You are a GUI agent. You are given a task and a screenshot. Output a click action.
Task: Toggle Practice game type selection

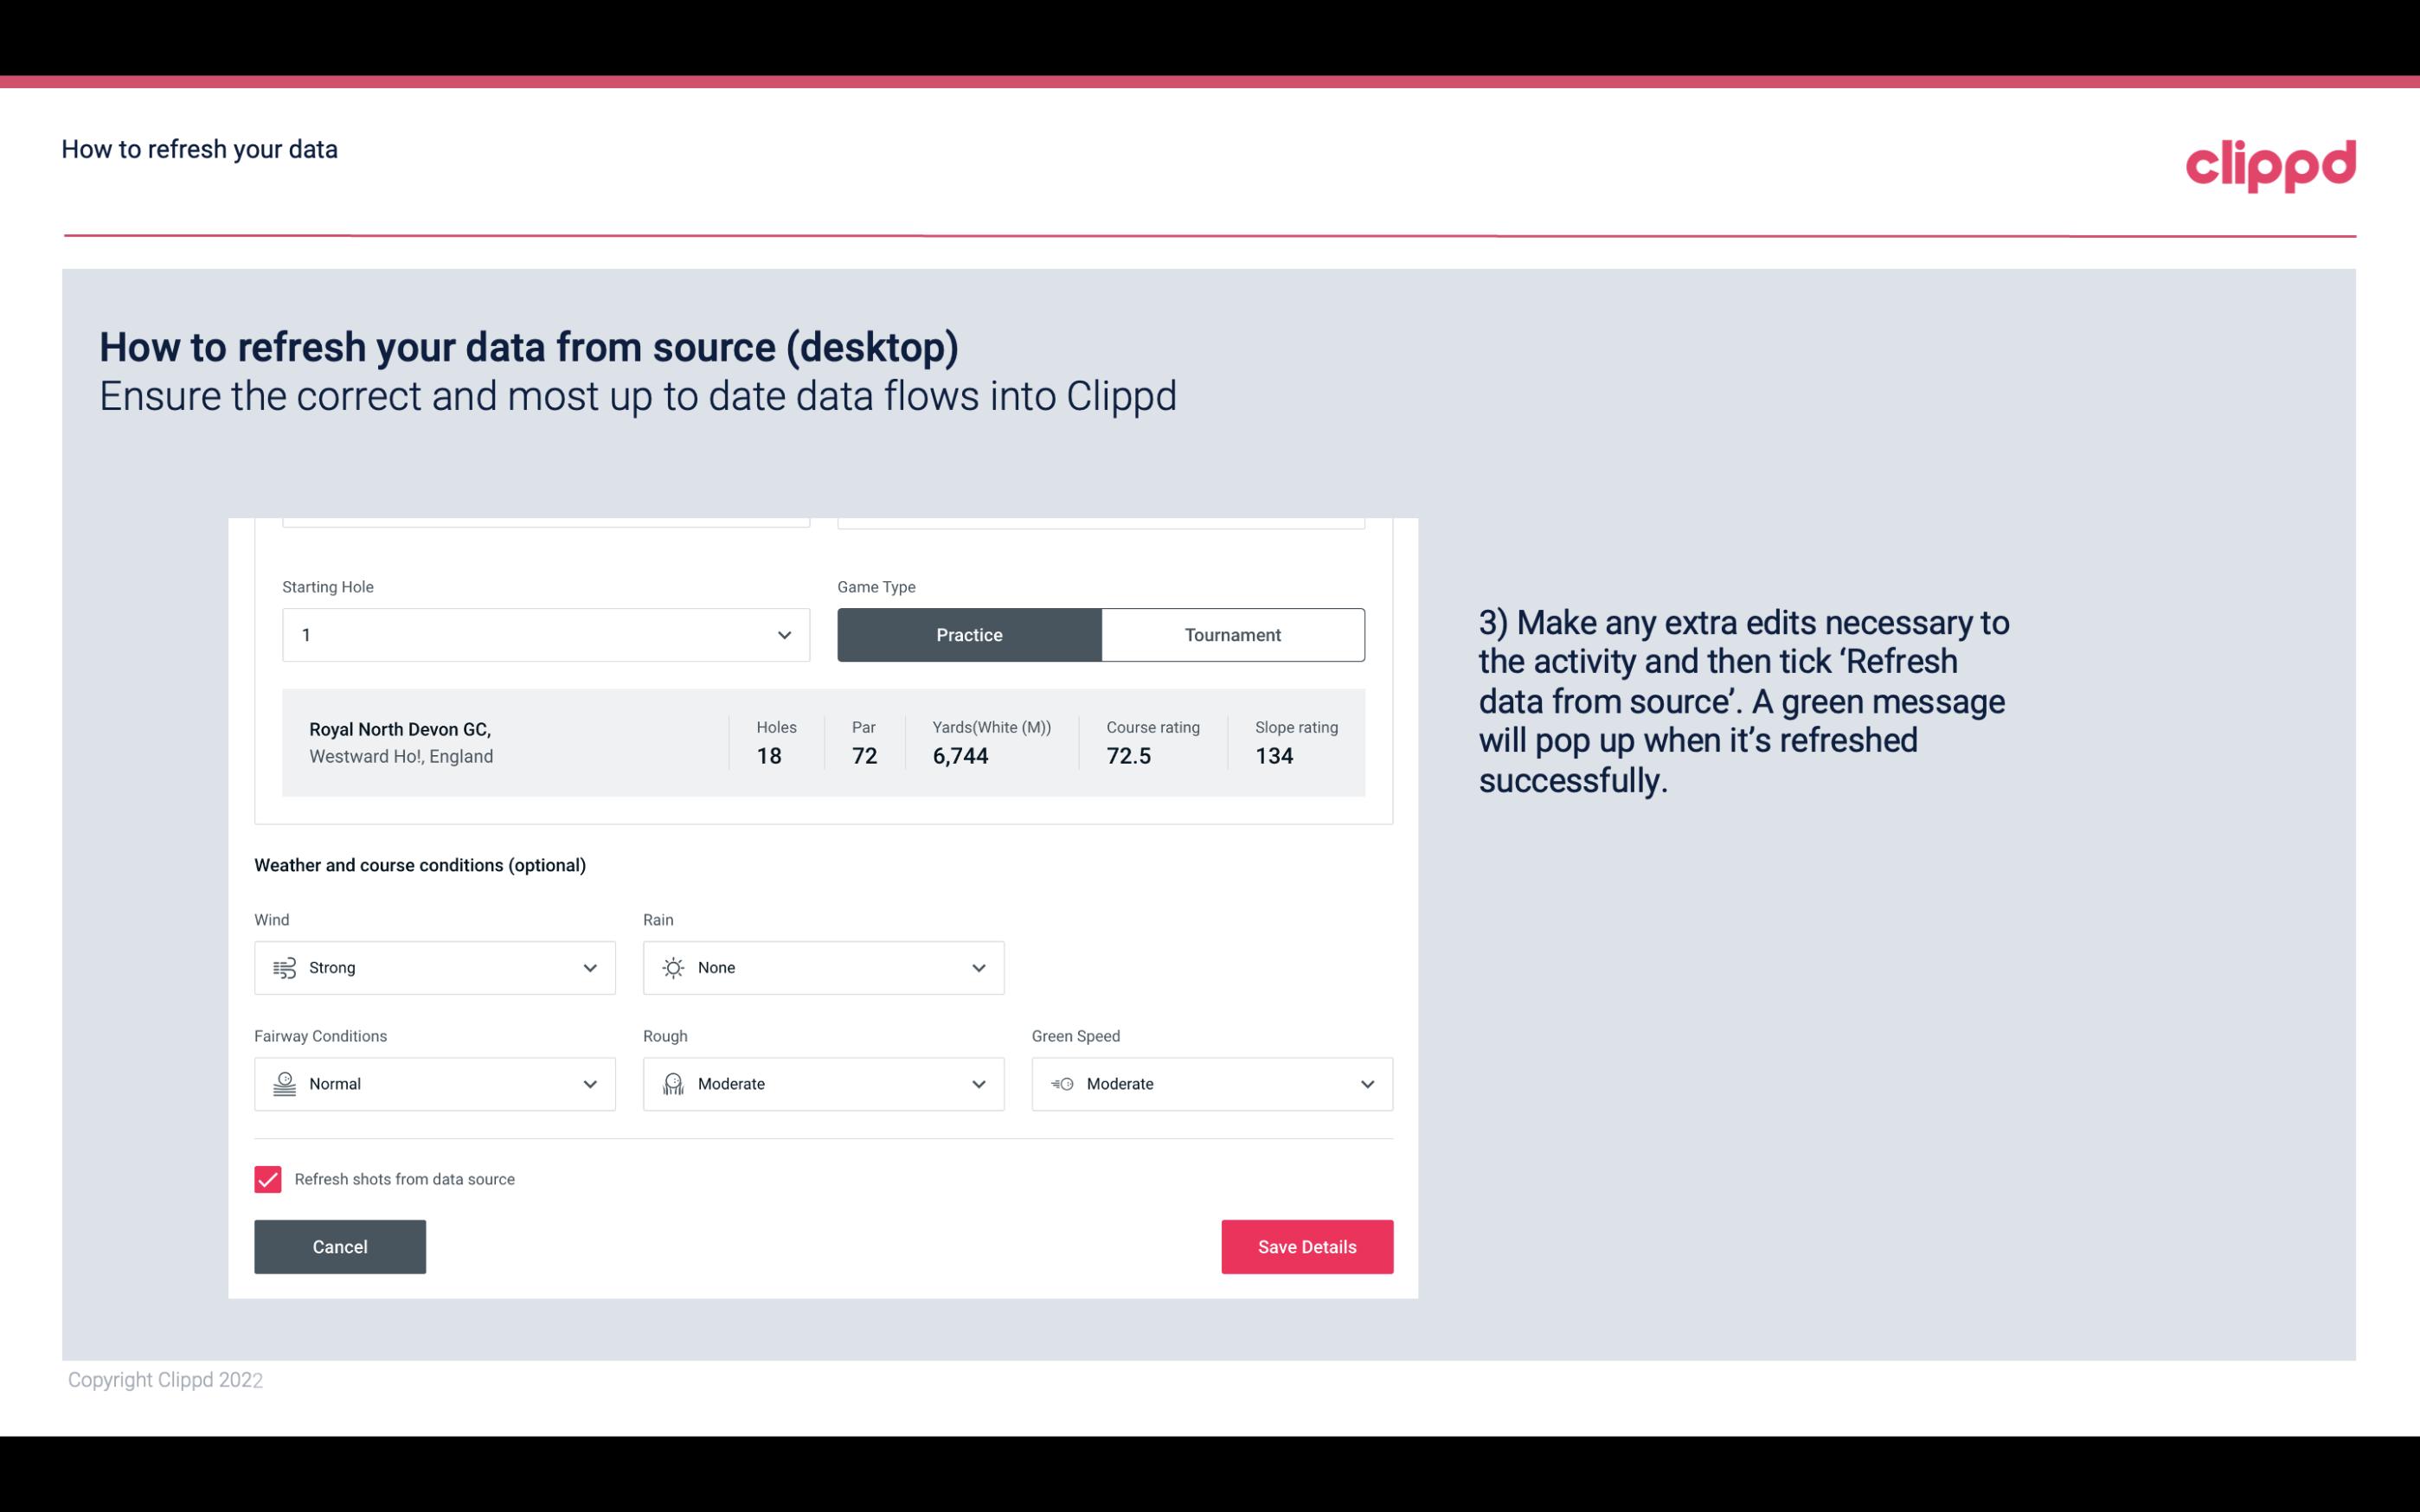pos(969,634)
